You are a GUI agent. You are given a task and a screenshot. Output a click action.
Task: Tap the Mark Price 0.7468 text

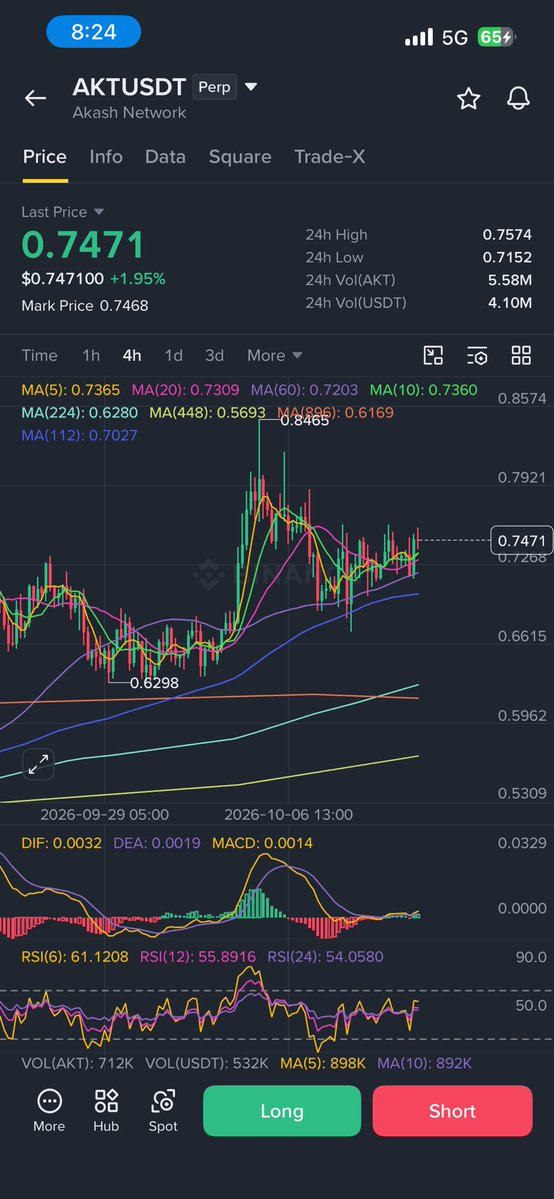85,306
